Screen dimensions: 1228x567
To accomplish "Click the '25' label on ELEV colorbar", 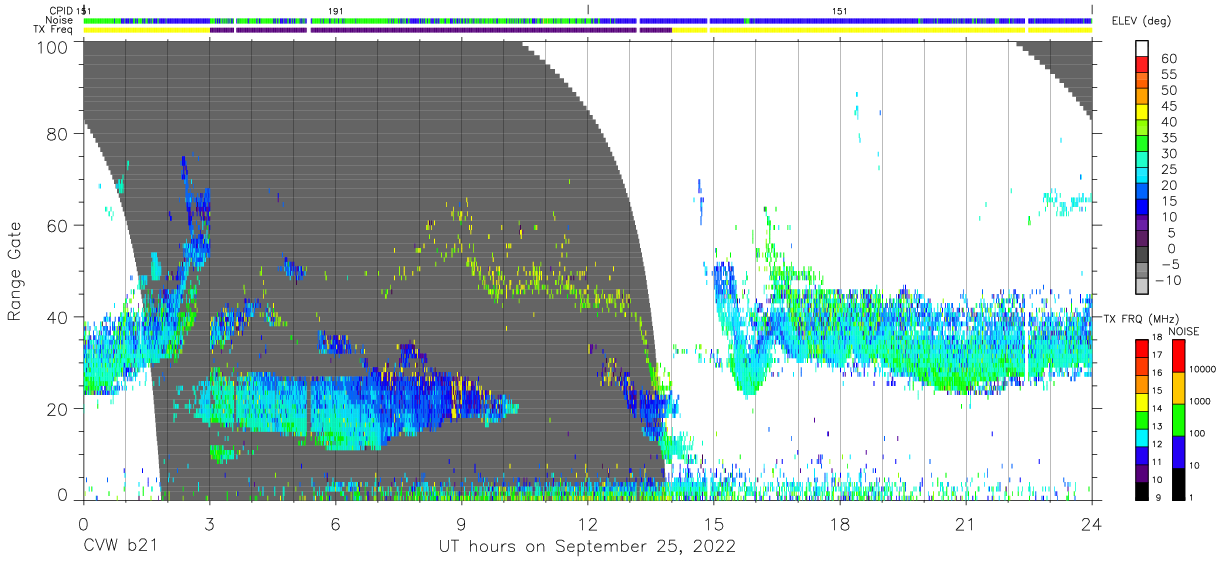I will click(1168, 169).
